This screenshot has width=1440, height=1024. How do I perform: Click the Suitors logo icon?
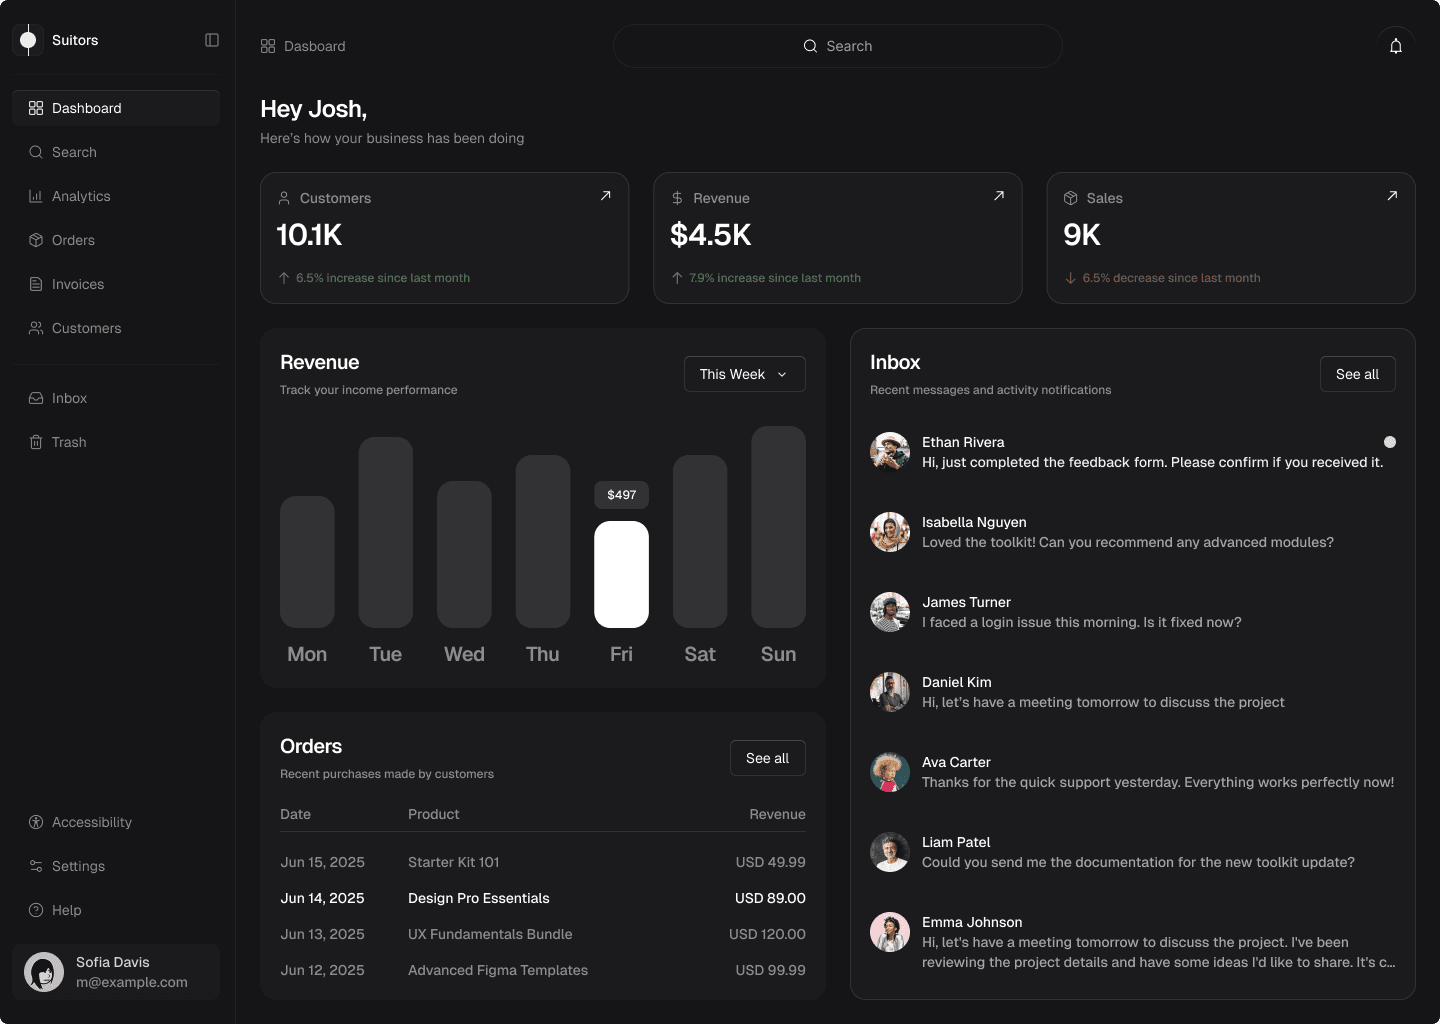29,40
